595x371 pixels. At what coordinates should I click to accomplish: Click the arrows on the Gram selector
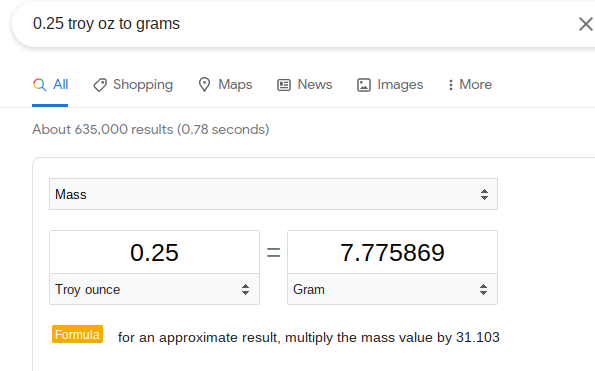coord(483,289)
